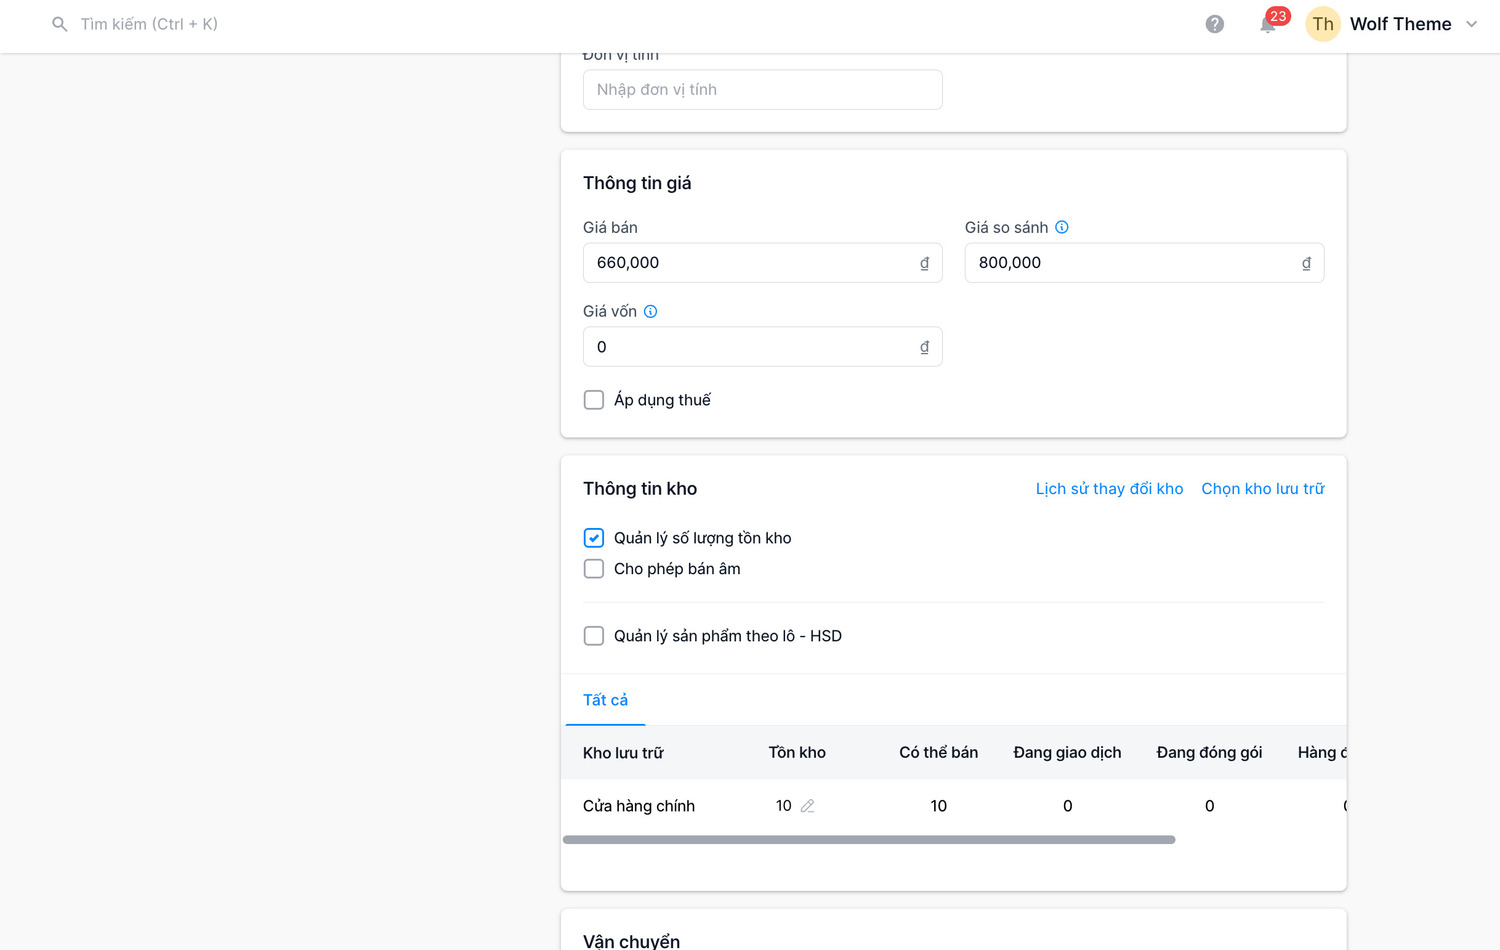Focus the search field Tìm kiếm
This screenshot has height=950, width=1500.
tap(149, 24)
